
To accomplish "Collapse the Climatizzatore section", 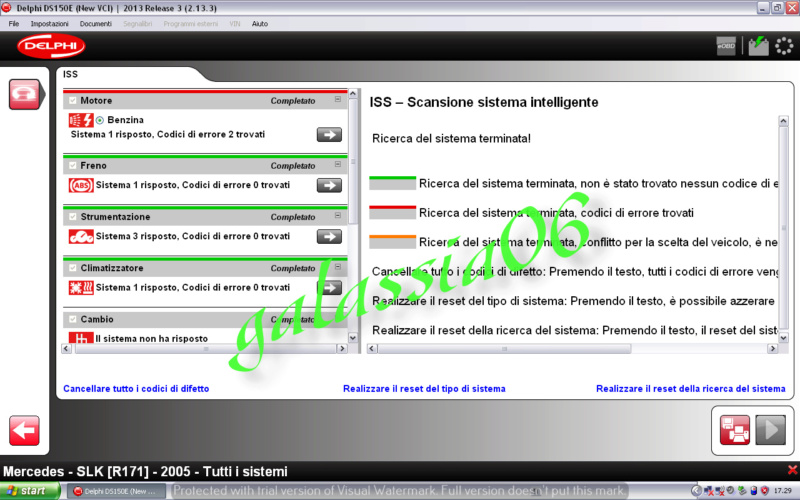I will pos(338,267).
